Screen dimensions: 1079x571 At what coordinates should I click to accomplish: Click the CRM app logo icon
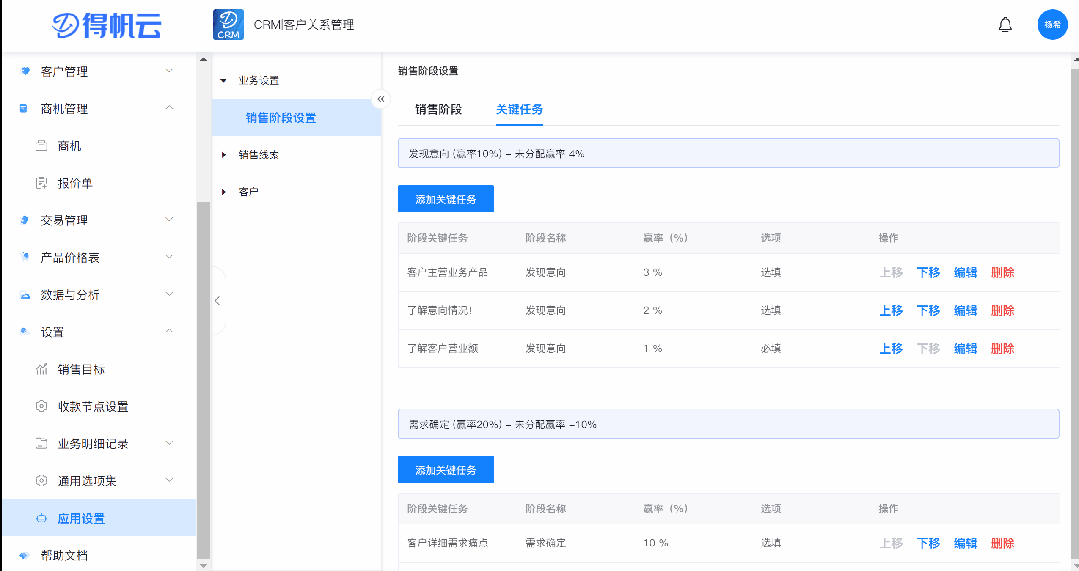tap(228, 25)
